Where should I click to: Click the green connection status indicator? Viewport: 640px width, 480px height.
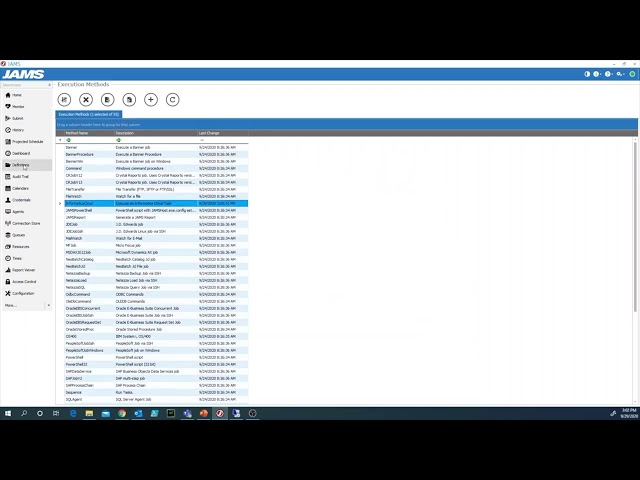click(x=632, y=74)
